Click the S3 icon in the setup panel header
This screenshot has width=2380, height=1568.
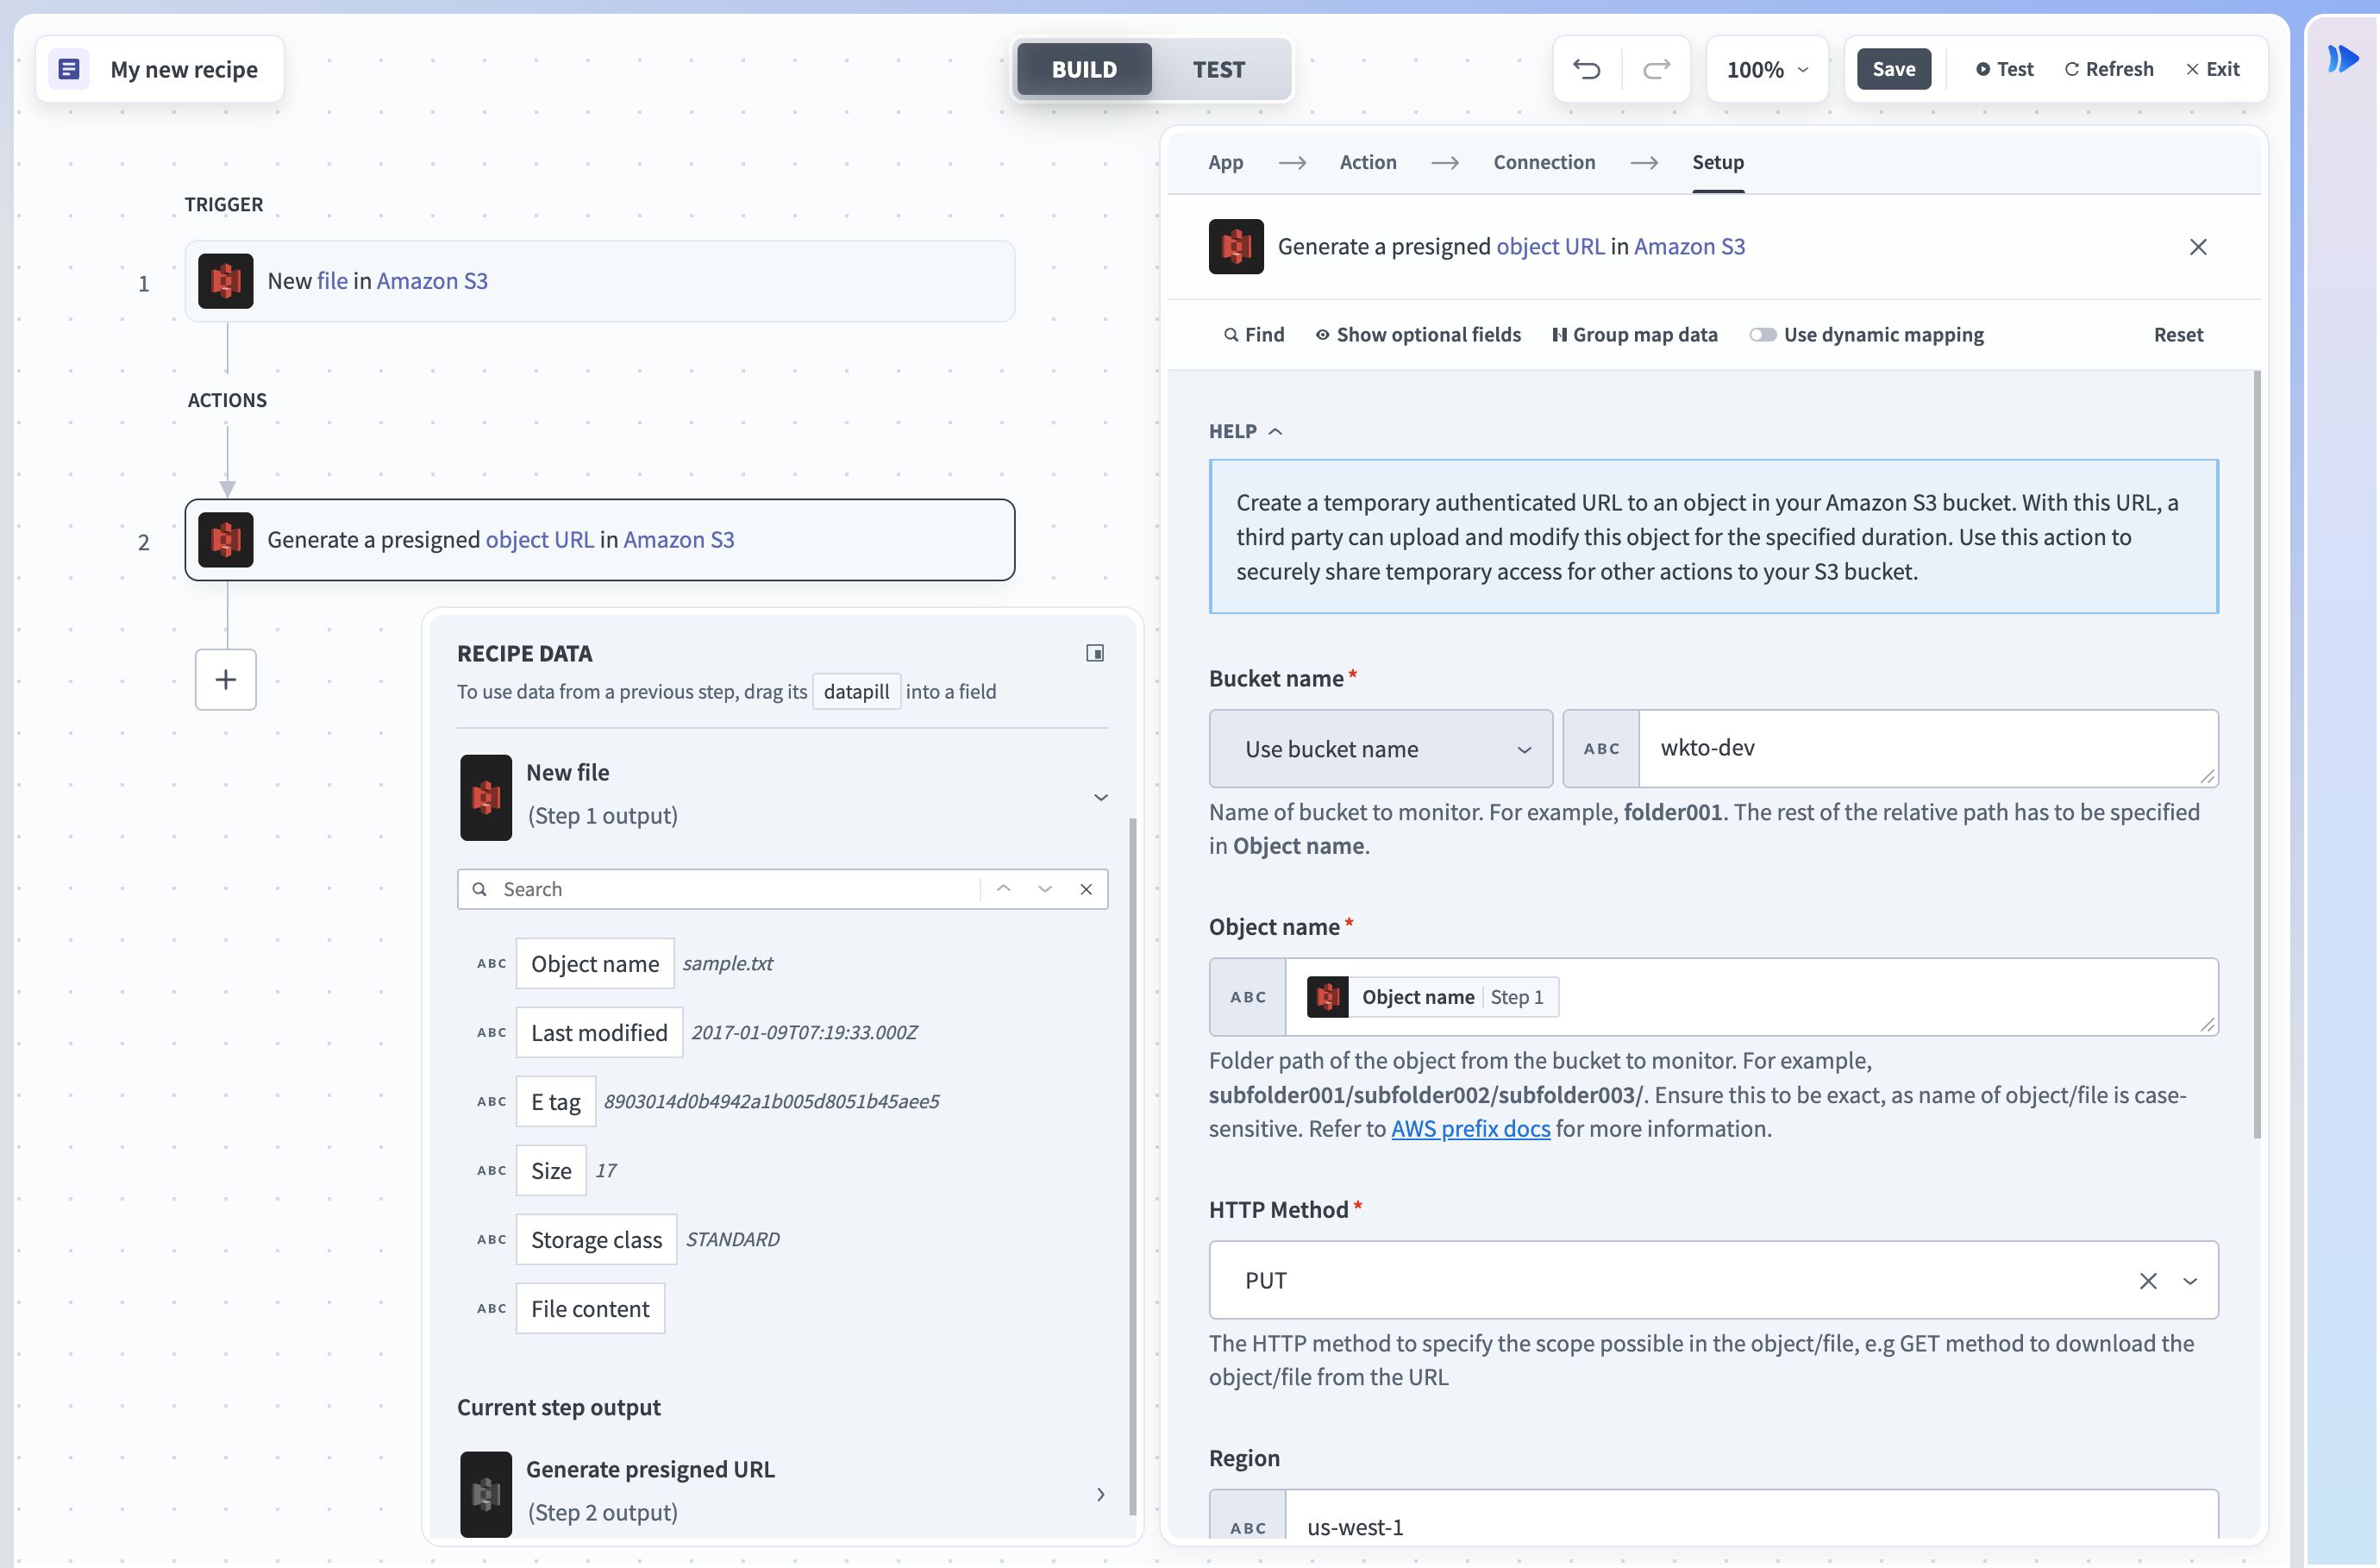coord(1236,247)
